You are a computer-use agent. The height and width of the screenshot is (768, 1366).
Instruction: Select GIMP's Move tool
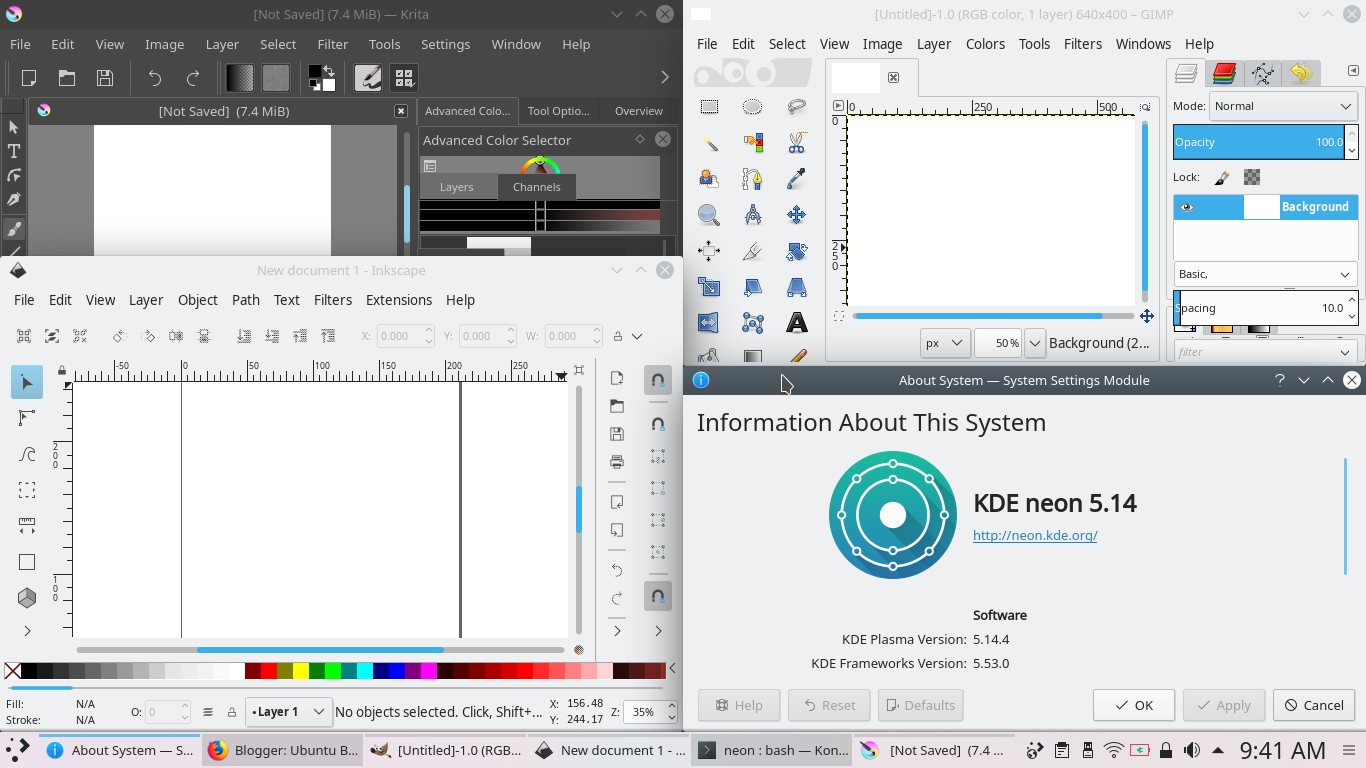(797, 214)
